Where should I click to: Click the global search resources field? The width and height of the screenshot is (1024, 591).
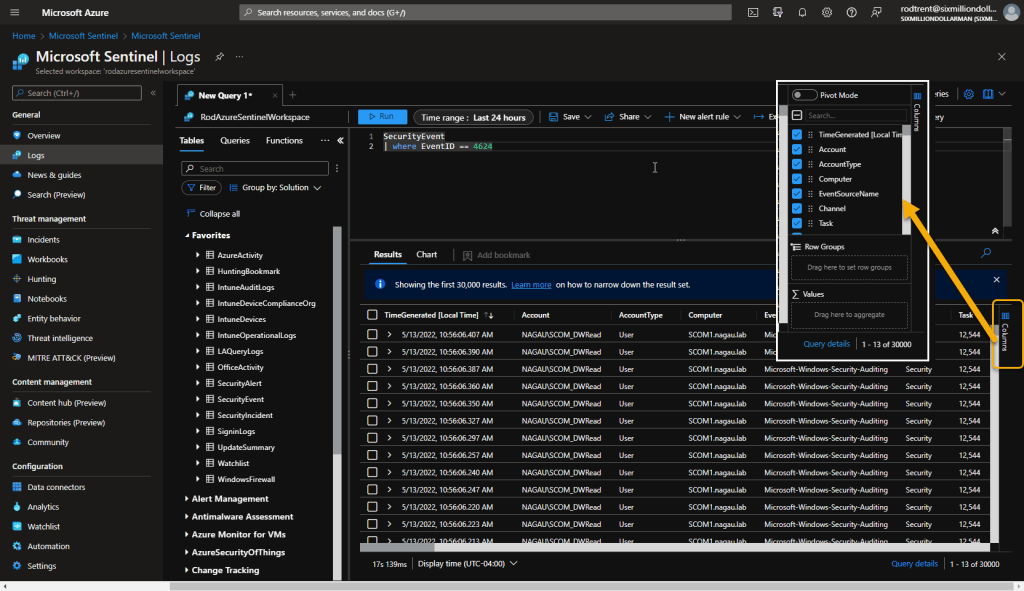pyautogui.click(x=485, y=12)
